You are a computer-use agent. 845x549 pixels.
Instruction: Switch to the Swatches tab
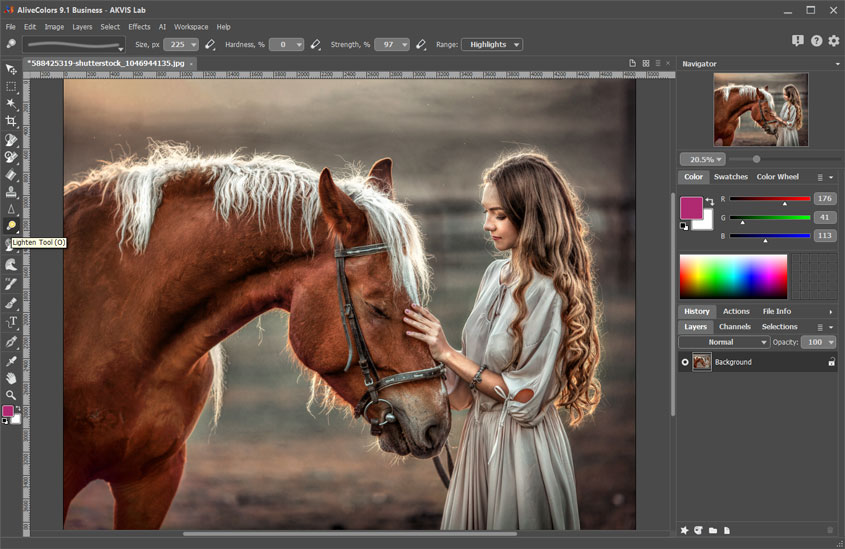coord(731,177)
